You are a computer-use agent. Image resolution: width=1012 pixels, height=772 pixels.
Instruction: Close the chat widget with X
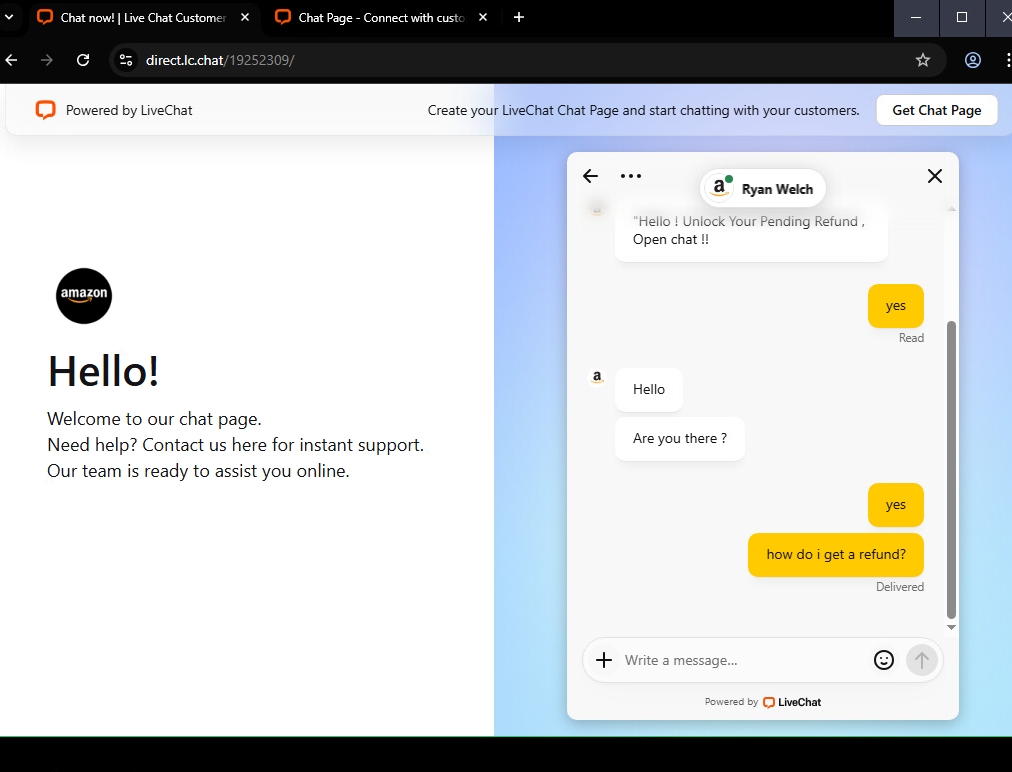pyautogui.click(x=934, y=176)
